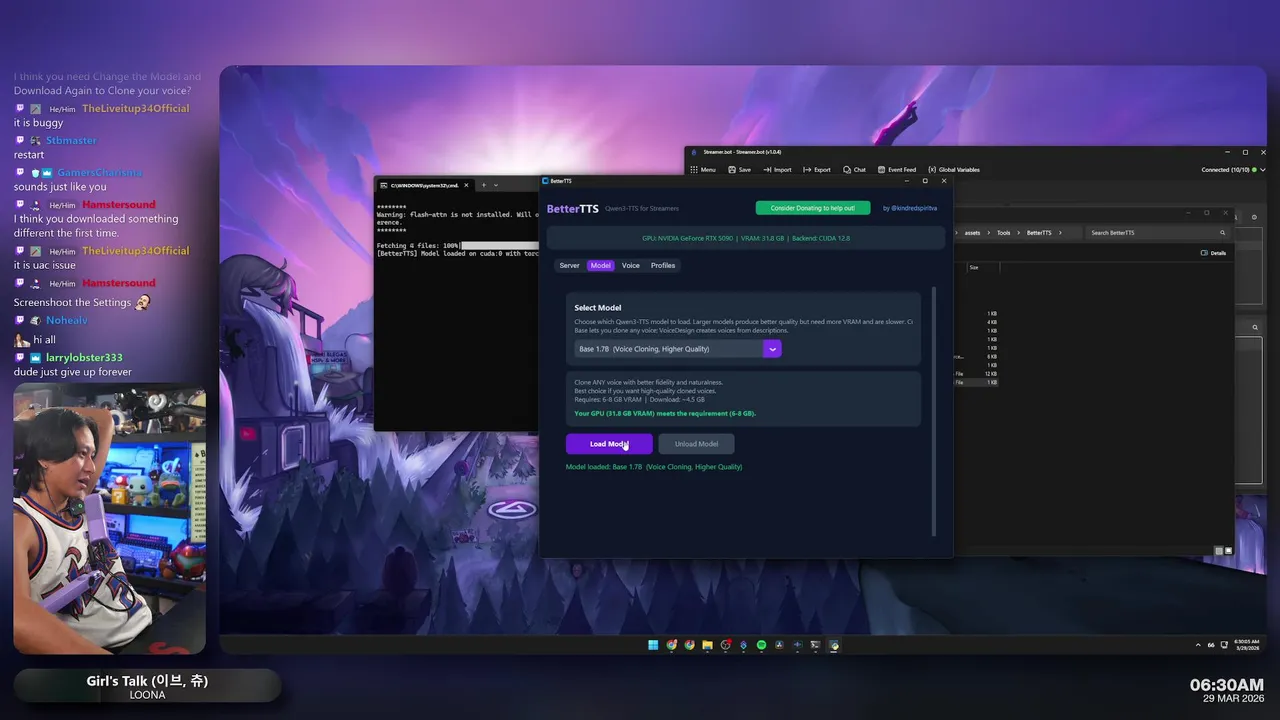The height and width of the screenshot is (720, 1280).
Task: Expand the Base 1.7B model dropdown arrow
Action: [x=772, y=349]
